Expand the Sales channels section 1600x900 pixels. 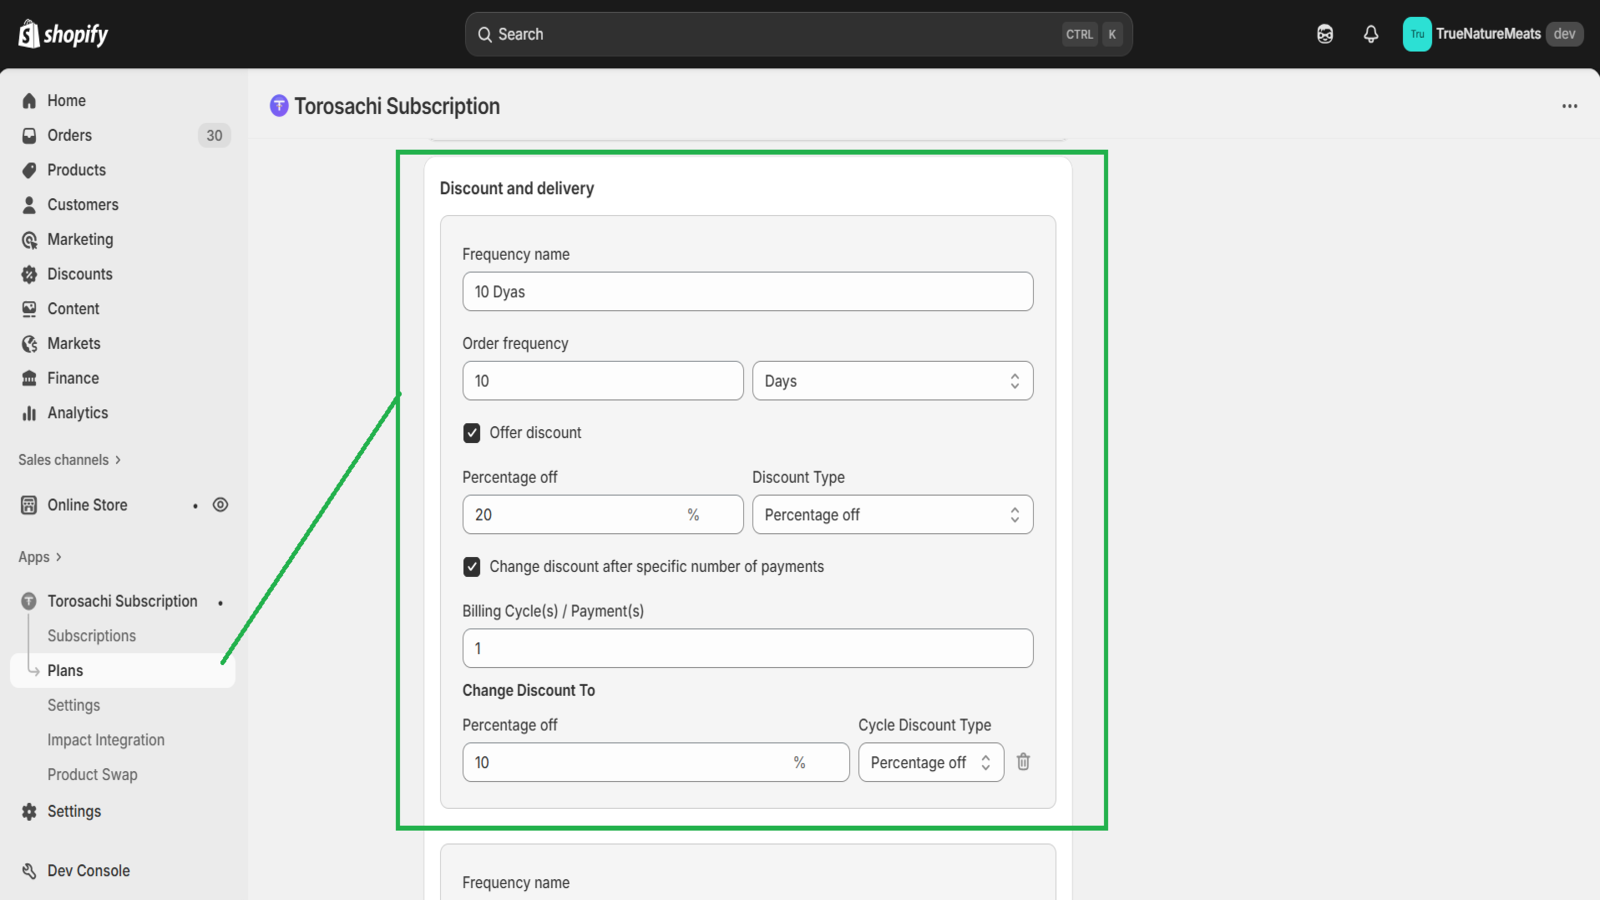(69, 460)
